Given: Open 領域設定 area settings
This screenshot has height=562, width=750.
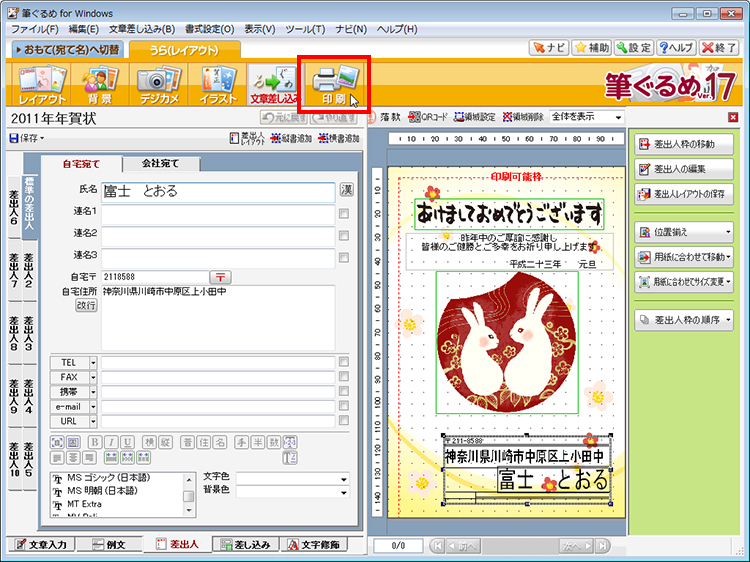Looking at the screenshot, I should point(475,117).
